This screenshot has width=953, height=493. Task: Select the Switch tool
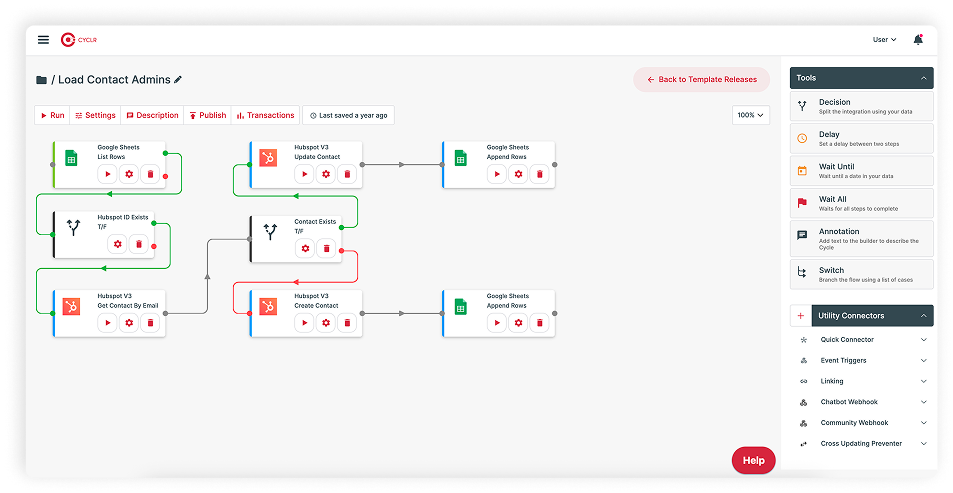coord(861,274)
